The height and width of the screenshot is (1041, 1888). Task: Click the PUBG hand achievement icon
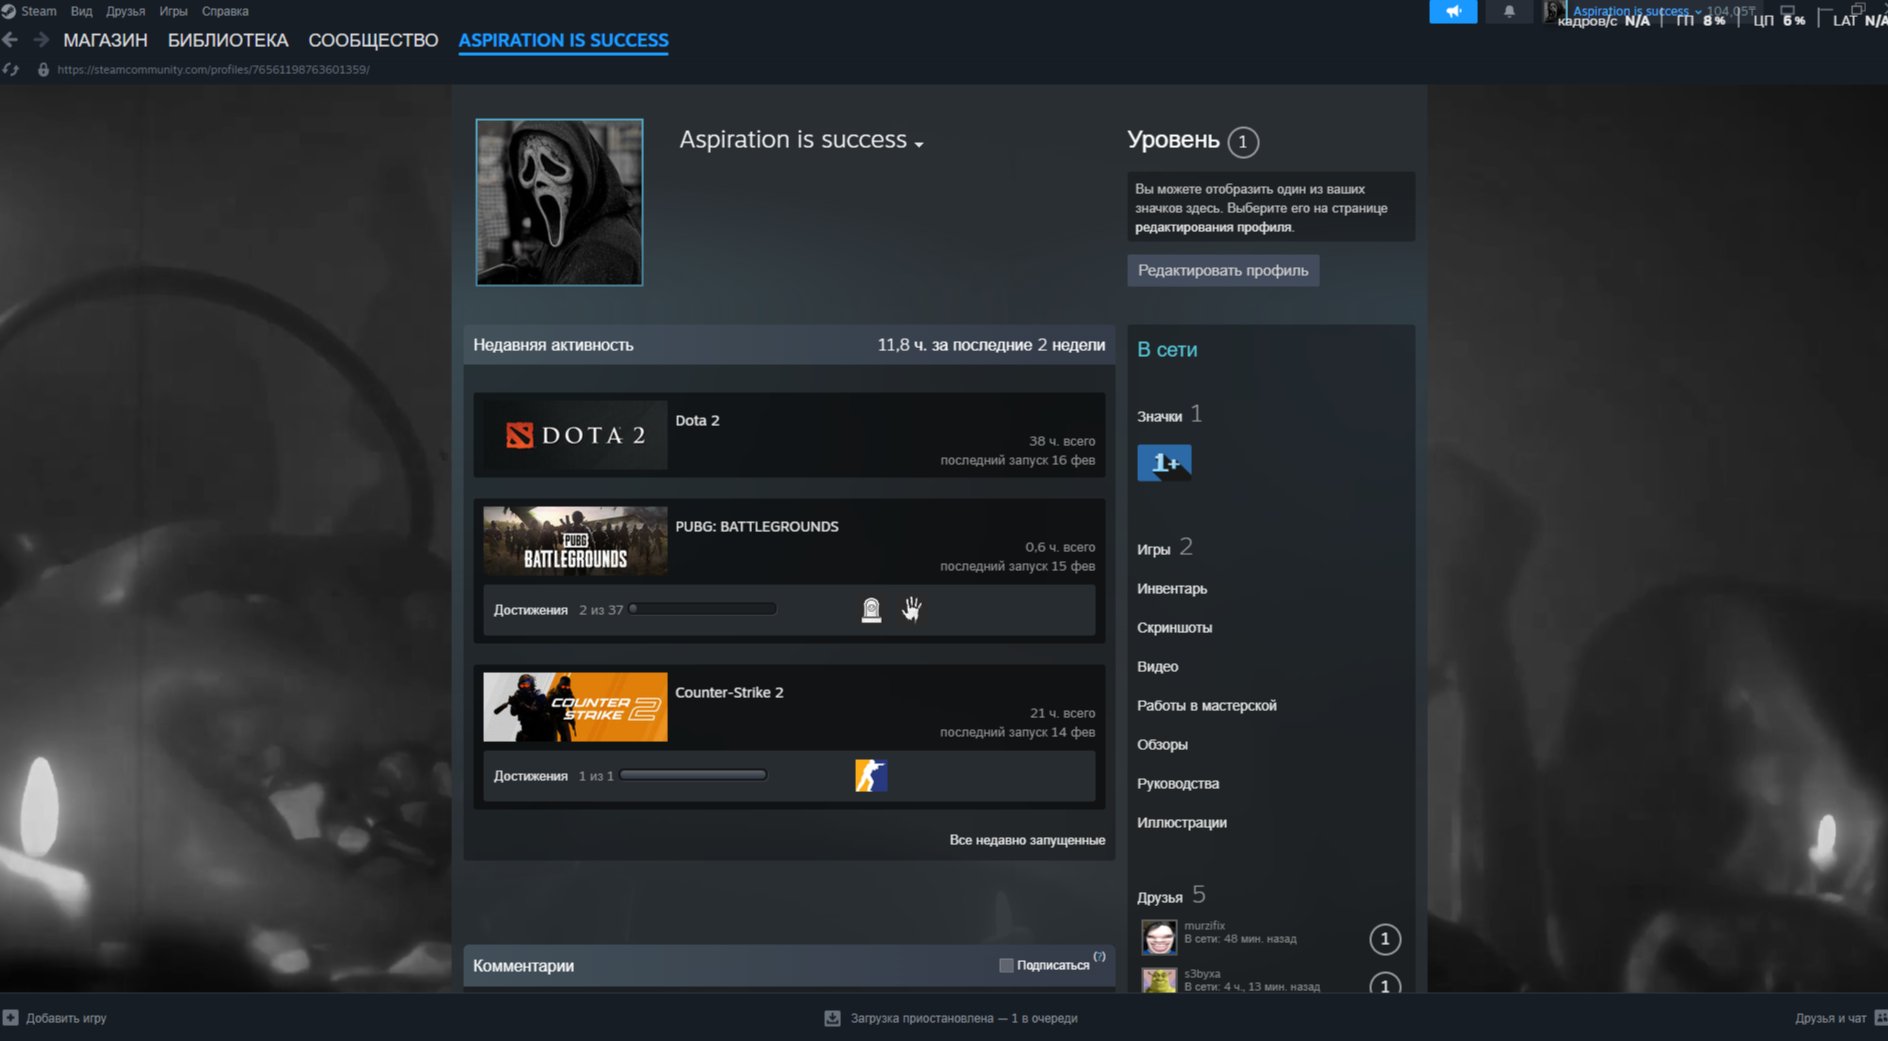(x=911, y=609)
